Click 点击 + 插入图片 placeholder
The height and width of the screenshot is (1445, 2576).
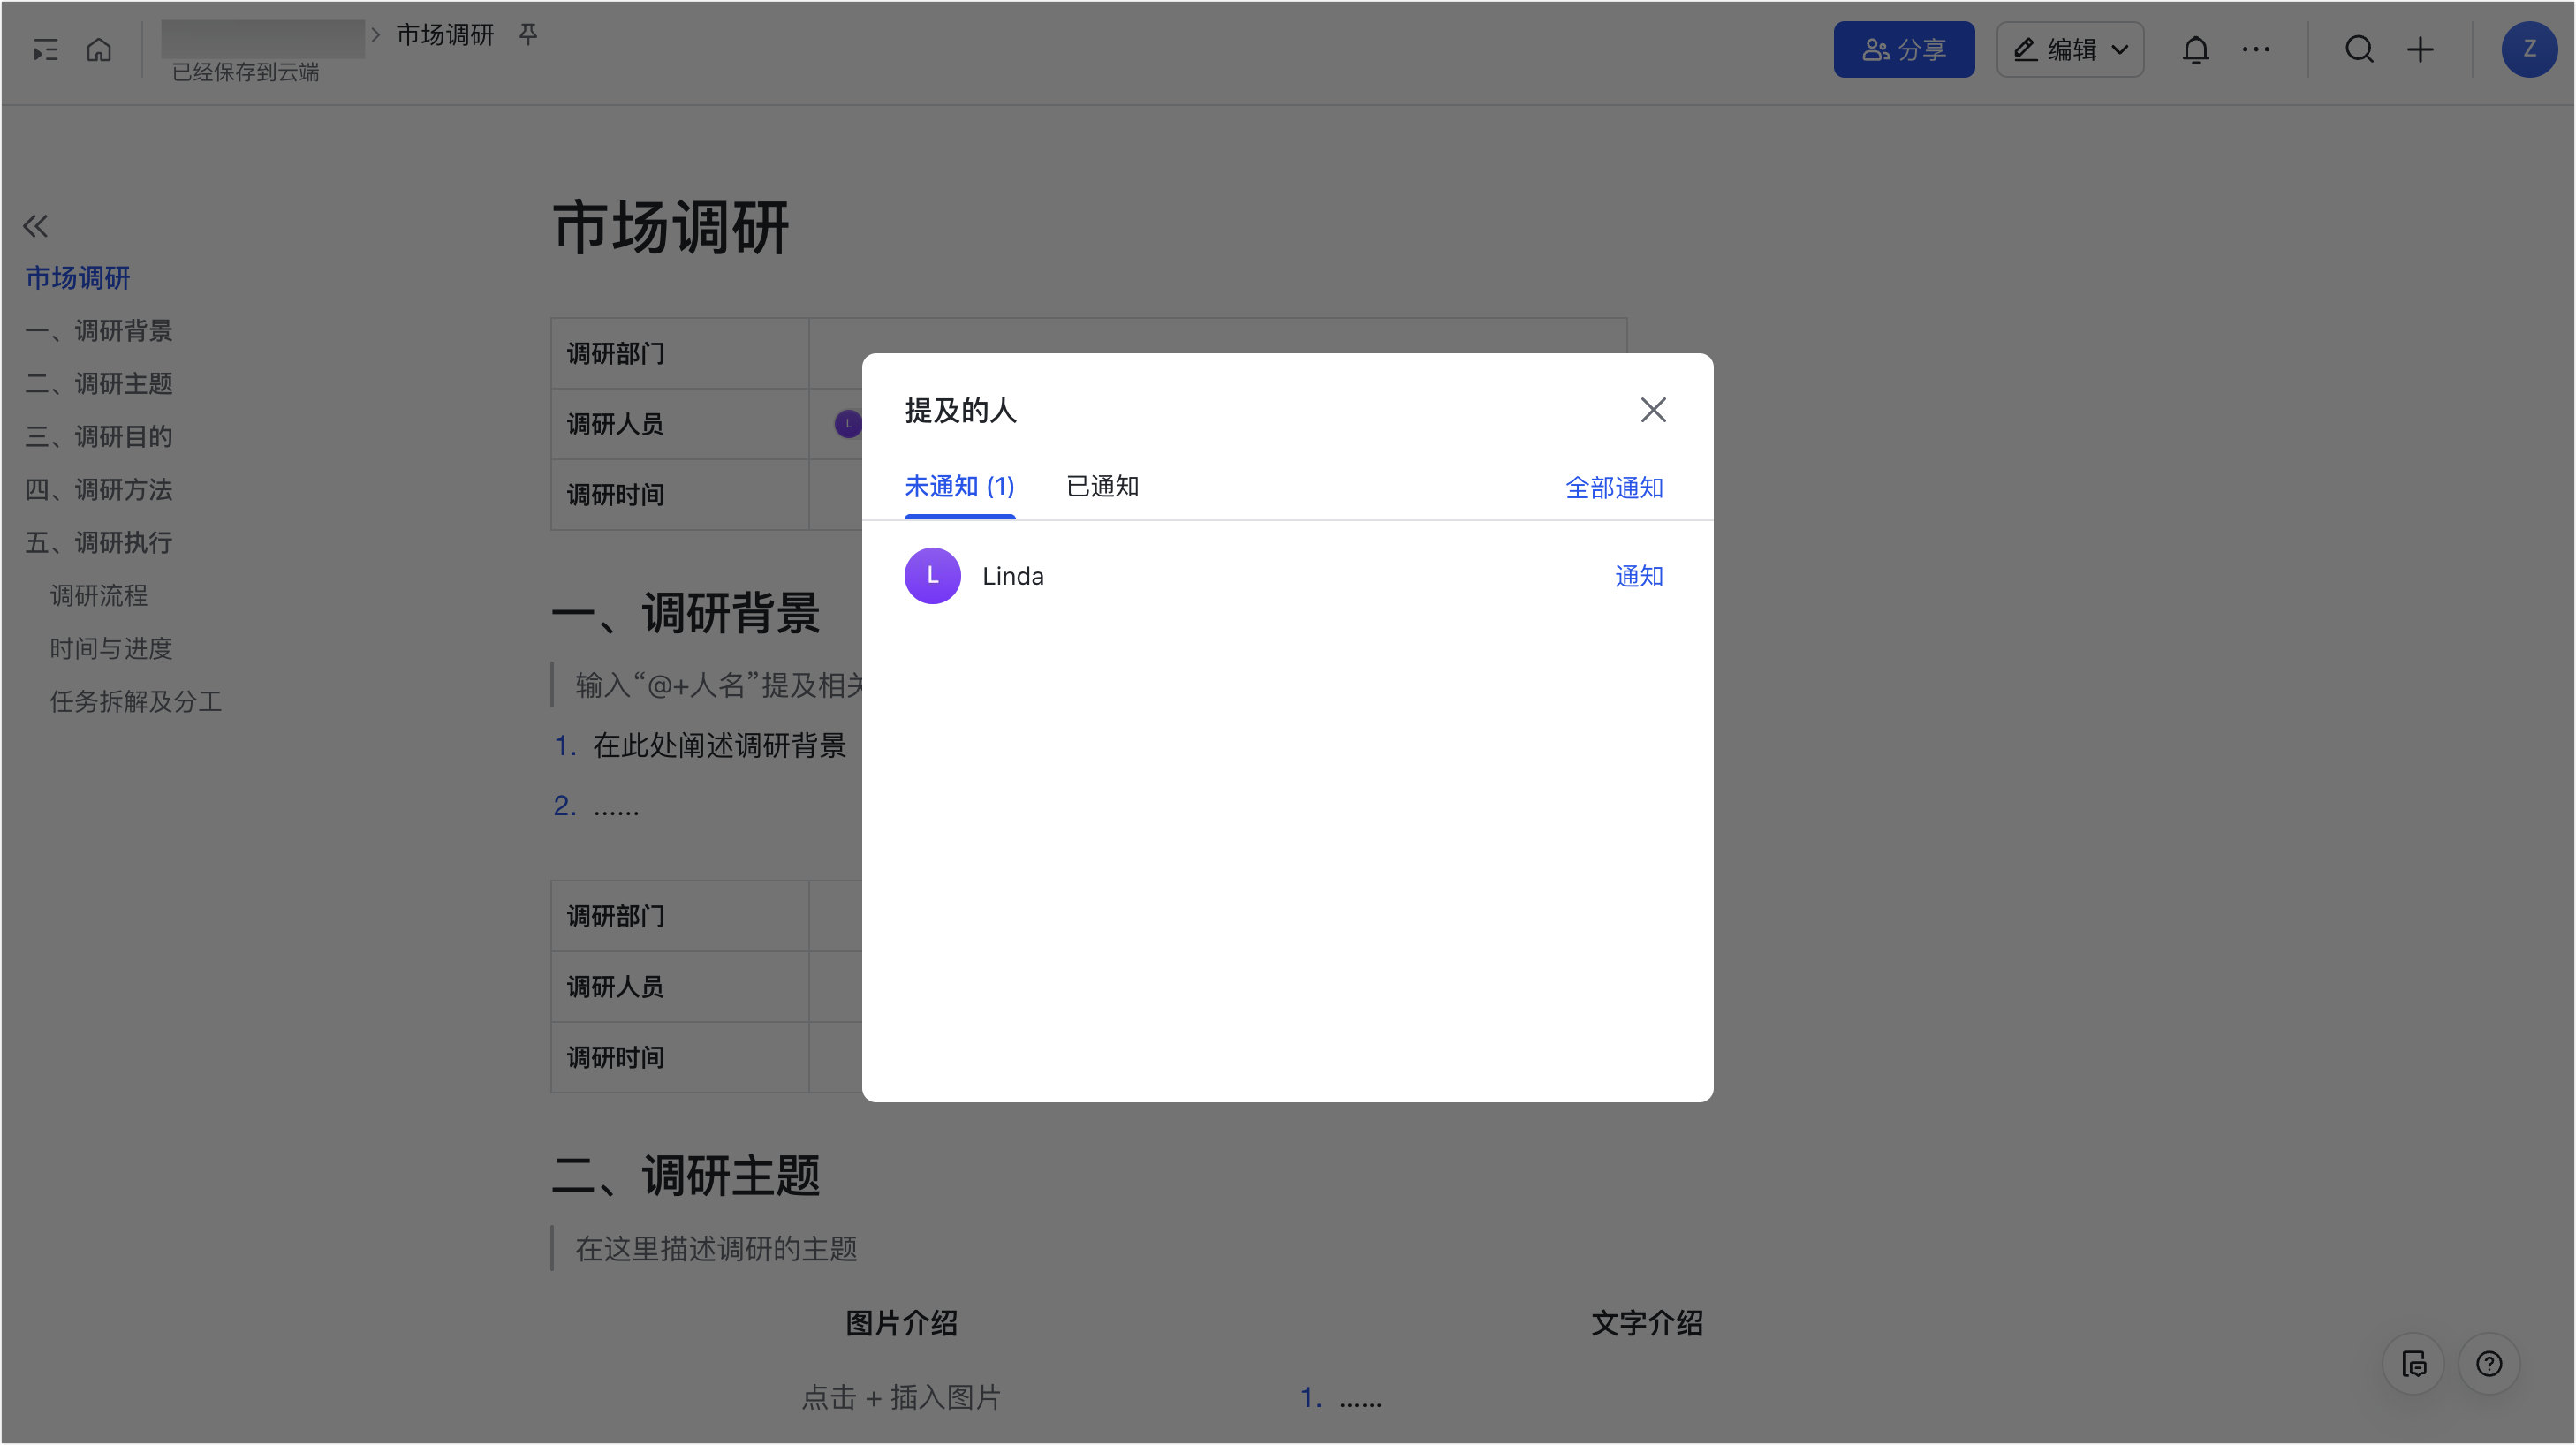point(901,1397)
